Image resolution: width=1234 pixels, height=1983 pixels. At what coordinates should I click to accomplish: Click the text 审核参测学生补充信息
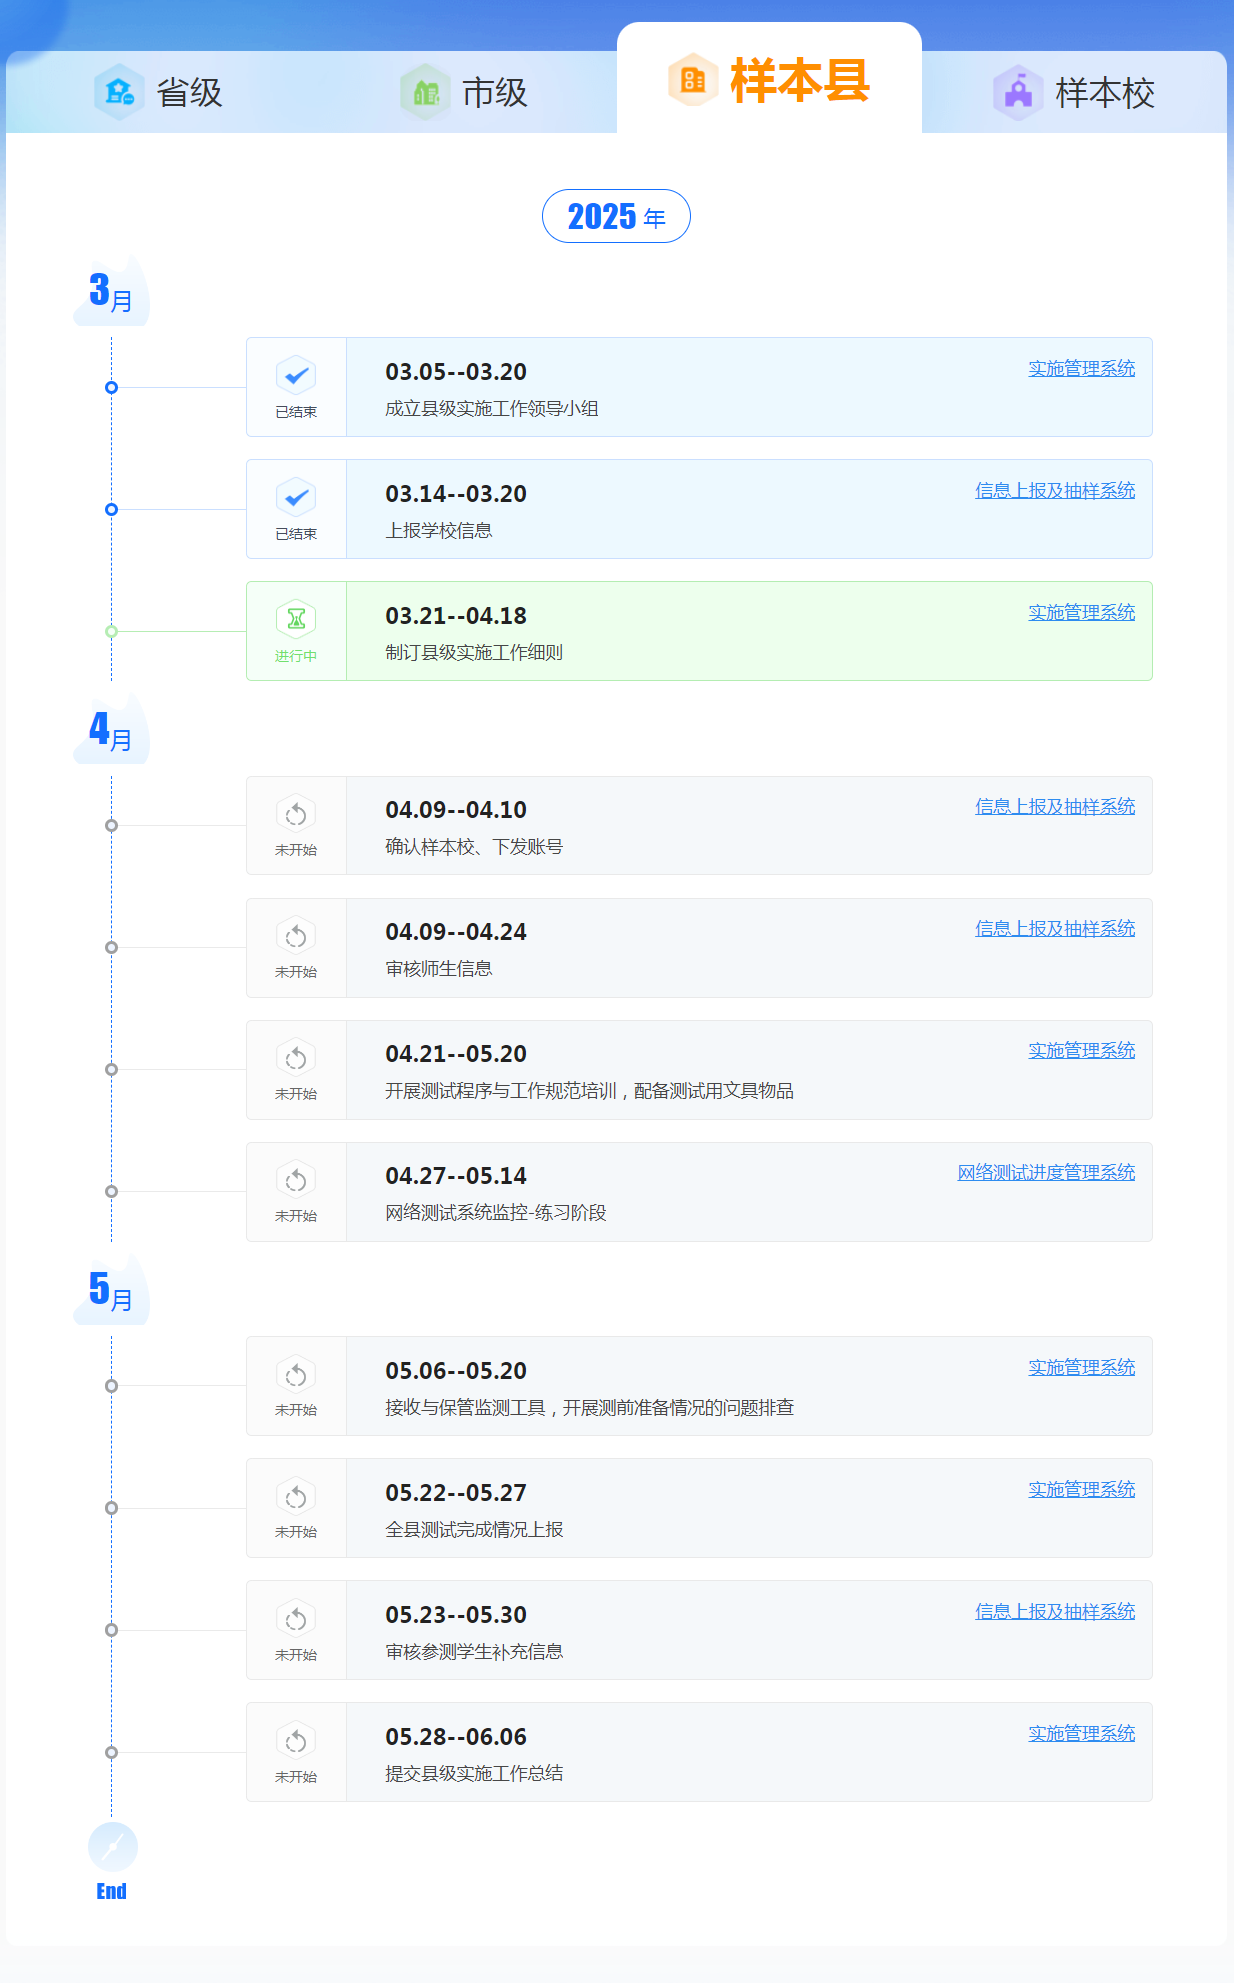(474, 1651)
